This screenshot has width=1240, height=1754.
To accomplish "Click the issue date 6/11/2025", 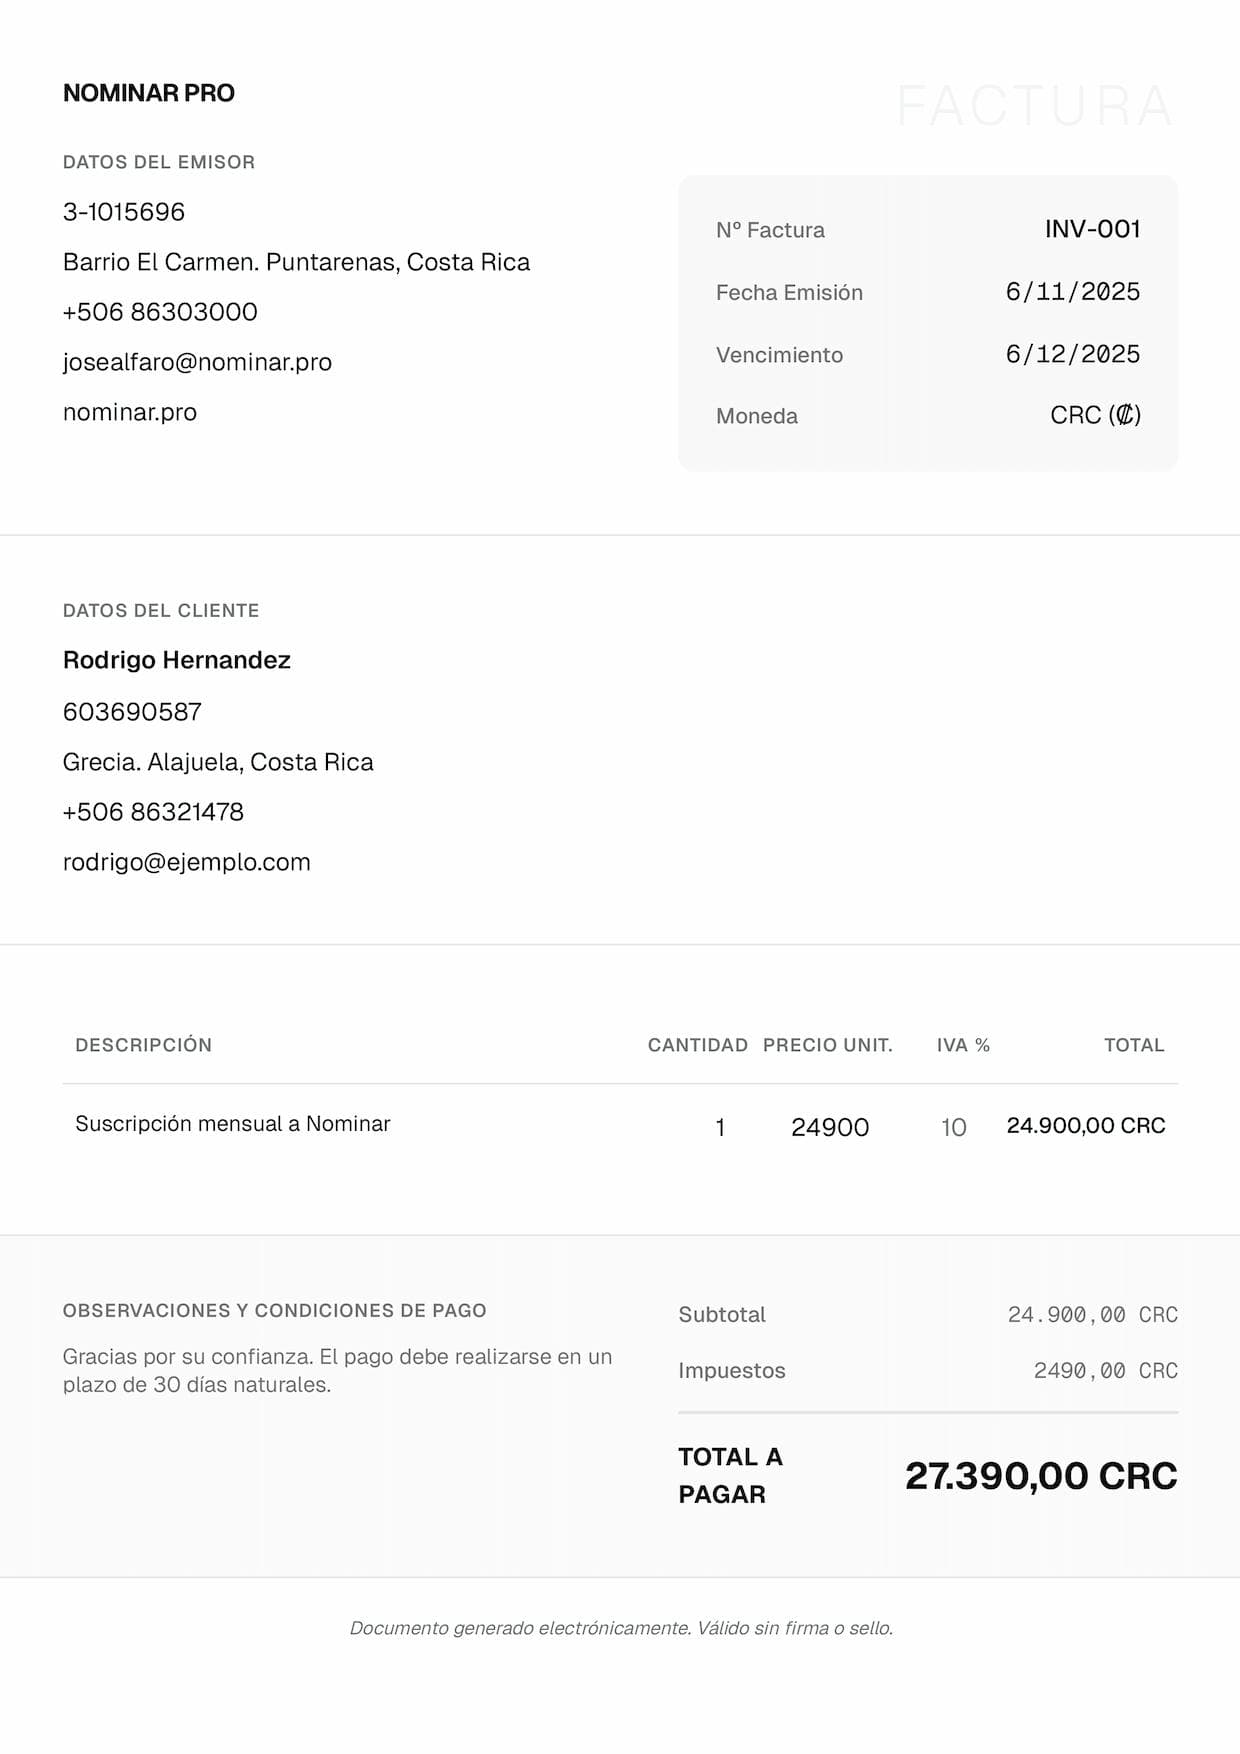I will pyautogui.click(x=1072, y=292).
